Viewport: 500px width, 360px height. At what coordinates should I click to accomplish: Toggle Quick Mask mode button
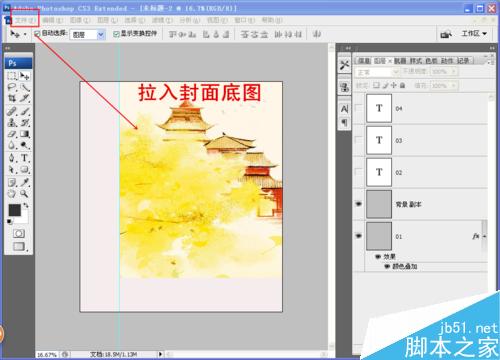coord(19,233)
